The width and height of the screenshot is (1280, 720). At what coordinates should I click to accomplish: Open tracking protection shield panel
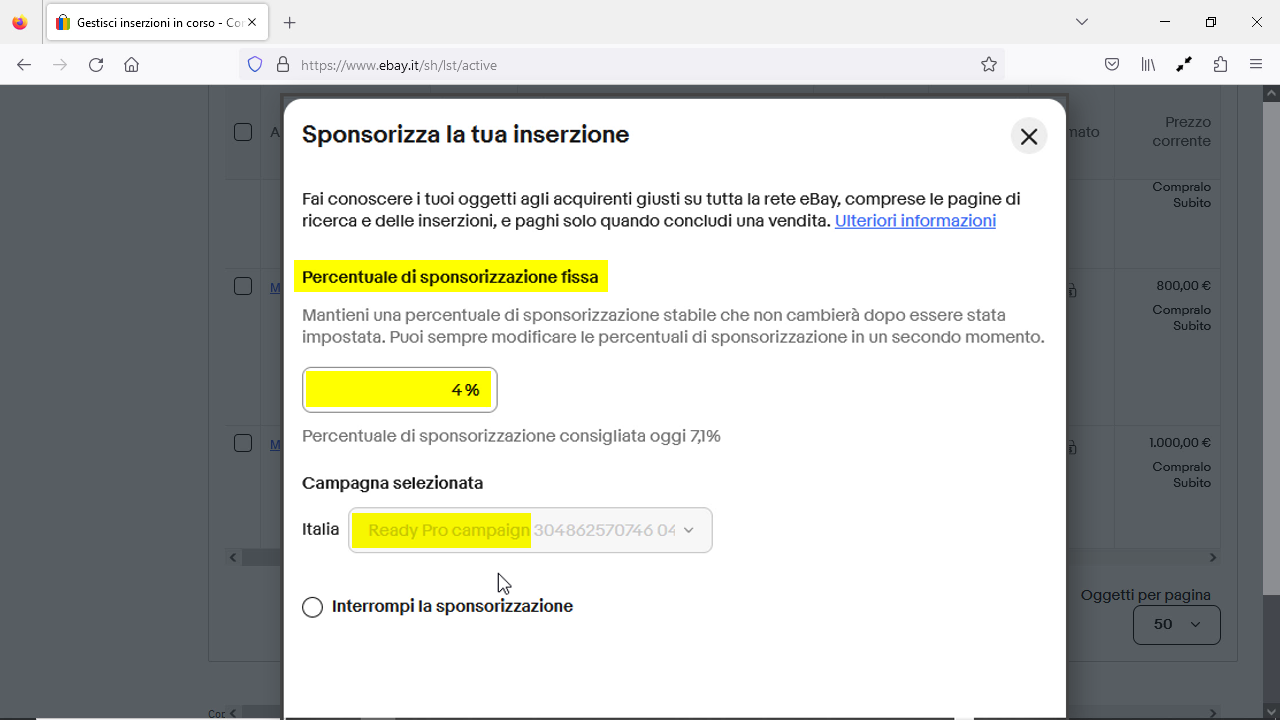pyautogui.click(x=255, y=65)
